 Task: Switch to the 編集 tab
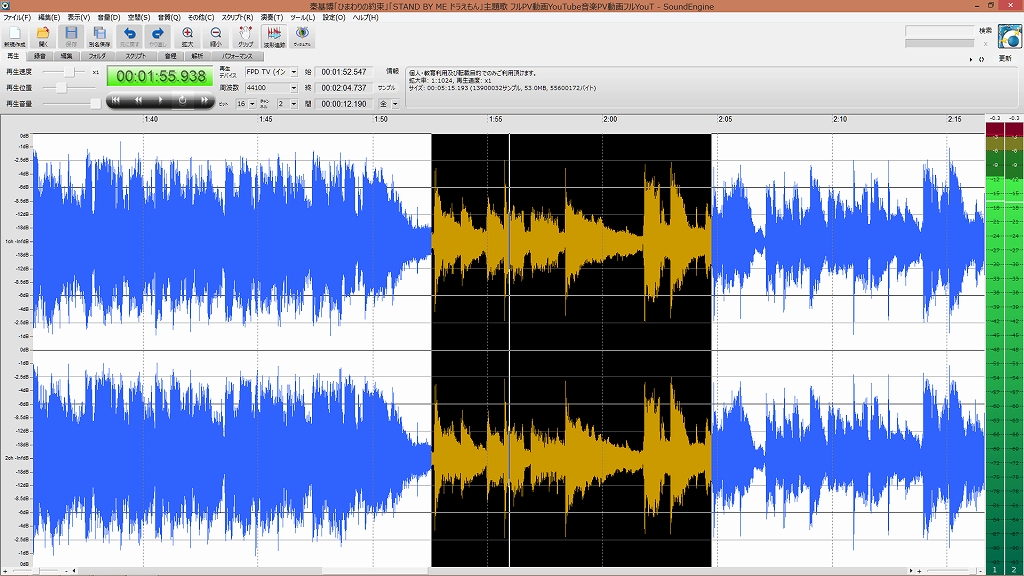pos(67,56)
